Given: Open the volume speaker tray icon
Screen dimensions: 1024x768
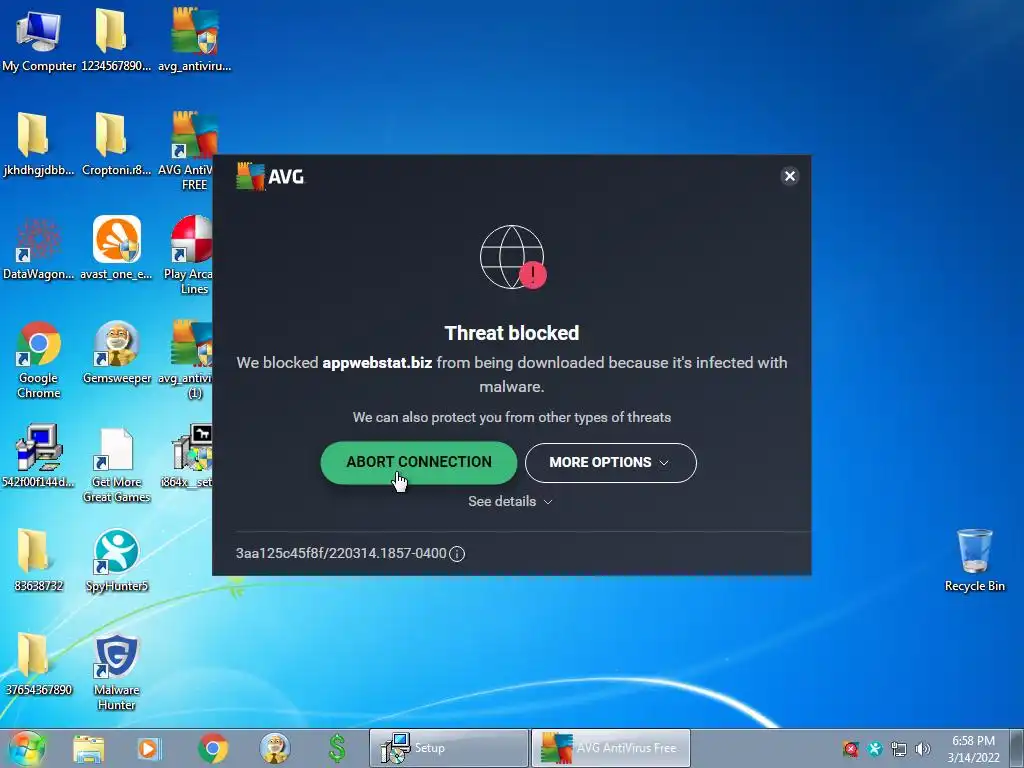Looking at the screenshot, I should click(x=923, y=749).
